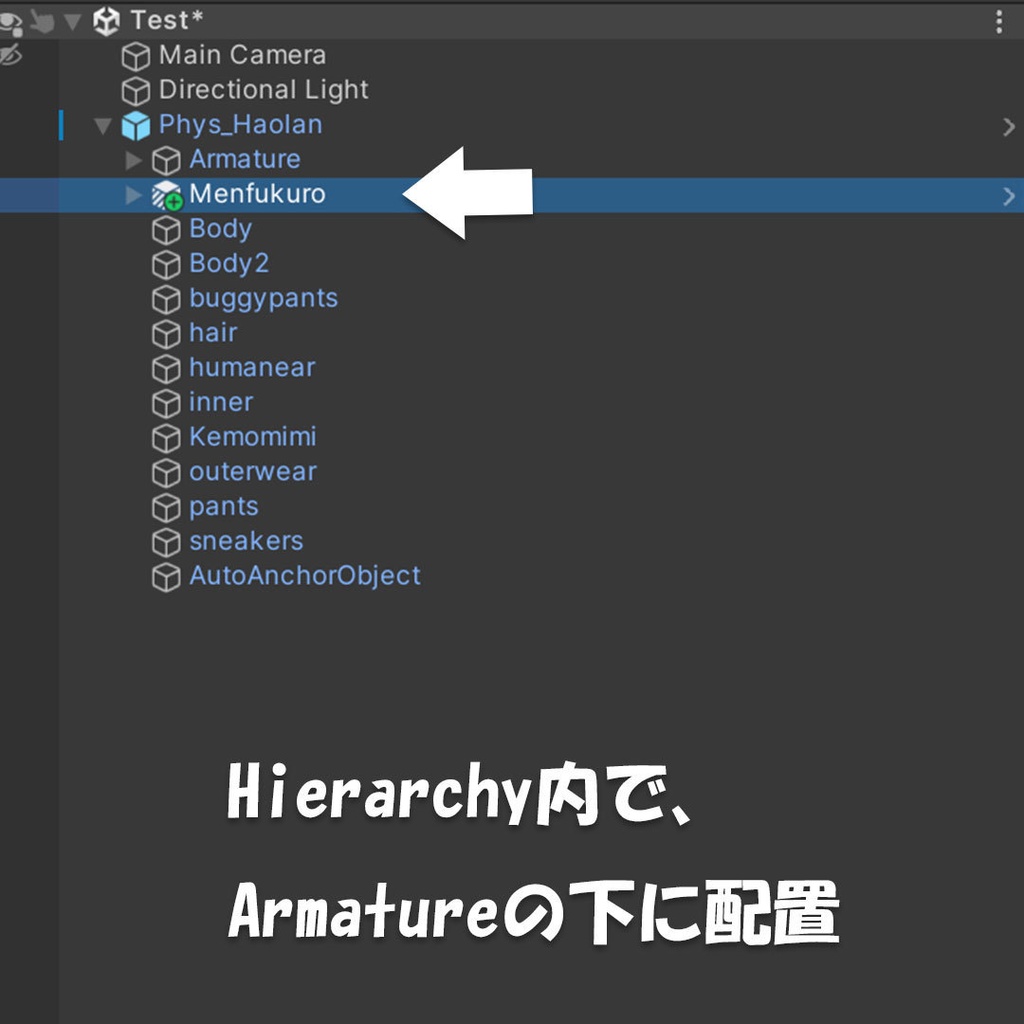Expand the Menfukuro tree item
Viewport: 1024px width, 1024px height.
[131, 194]
